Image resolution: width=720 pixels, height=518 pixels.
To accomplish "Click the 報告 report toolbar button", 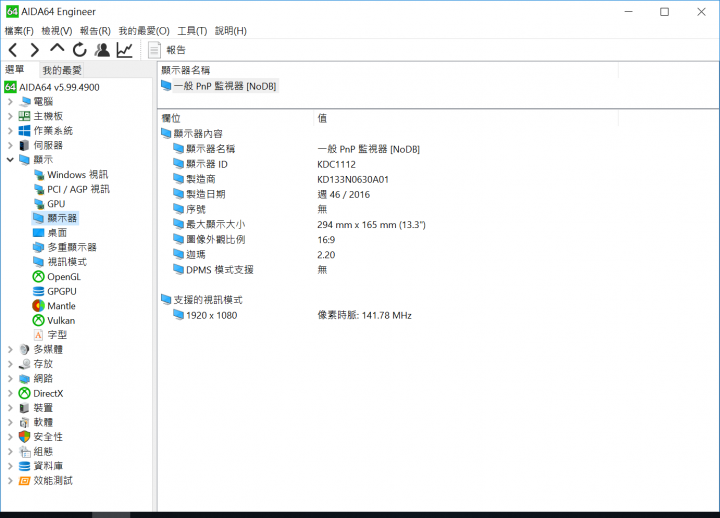I will tap(167, 50).
